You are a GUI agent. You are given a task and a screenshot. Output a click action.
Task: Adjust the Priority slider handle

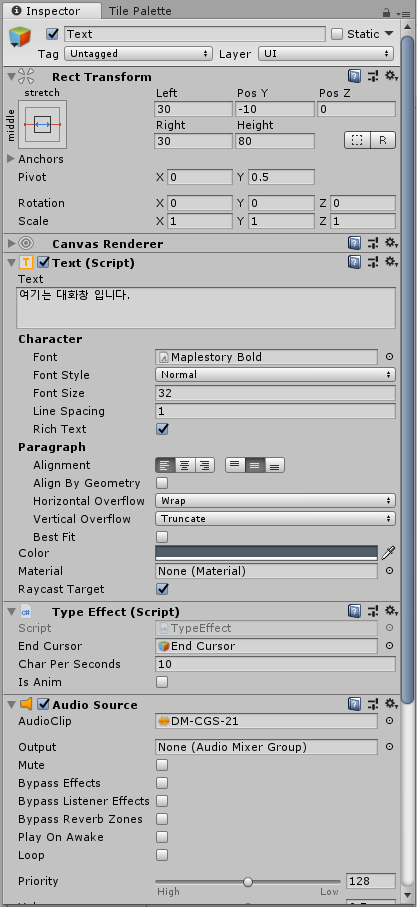[248, 882]
